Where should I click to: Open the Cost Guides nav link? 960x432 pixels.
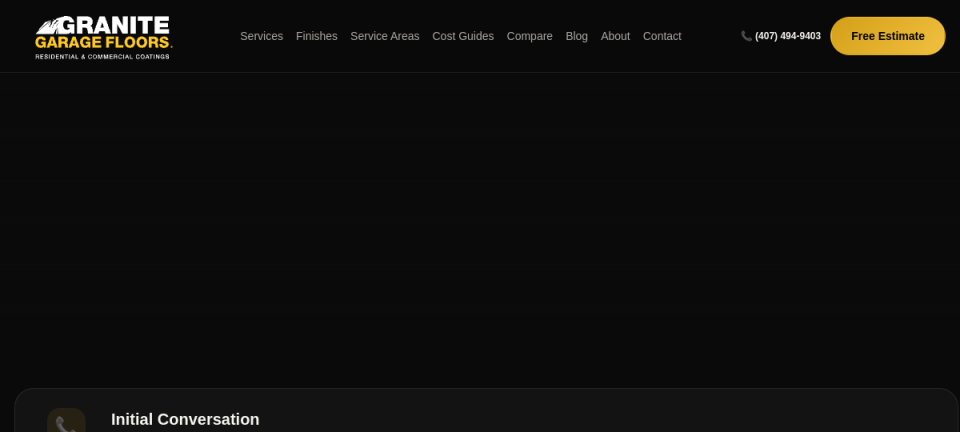tap(463, 36)
